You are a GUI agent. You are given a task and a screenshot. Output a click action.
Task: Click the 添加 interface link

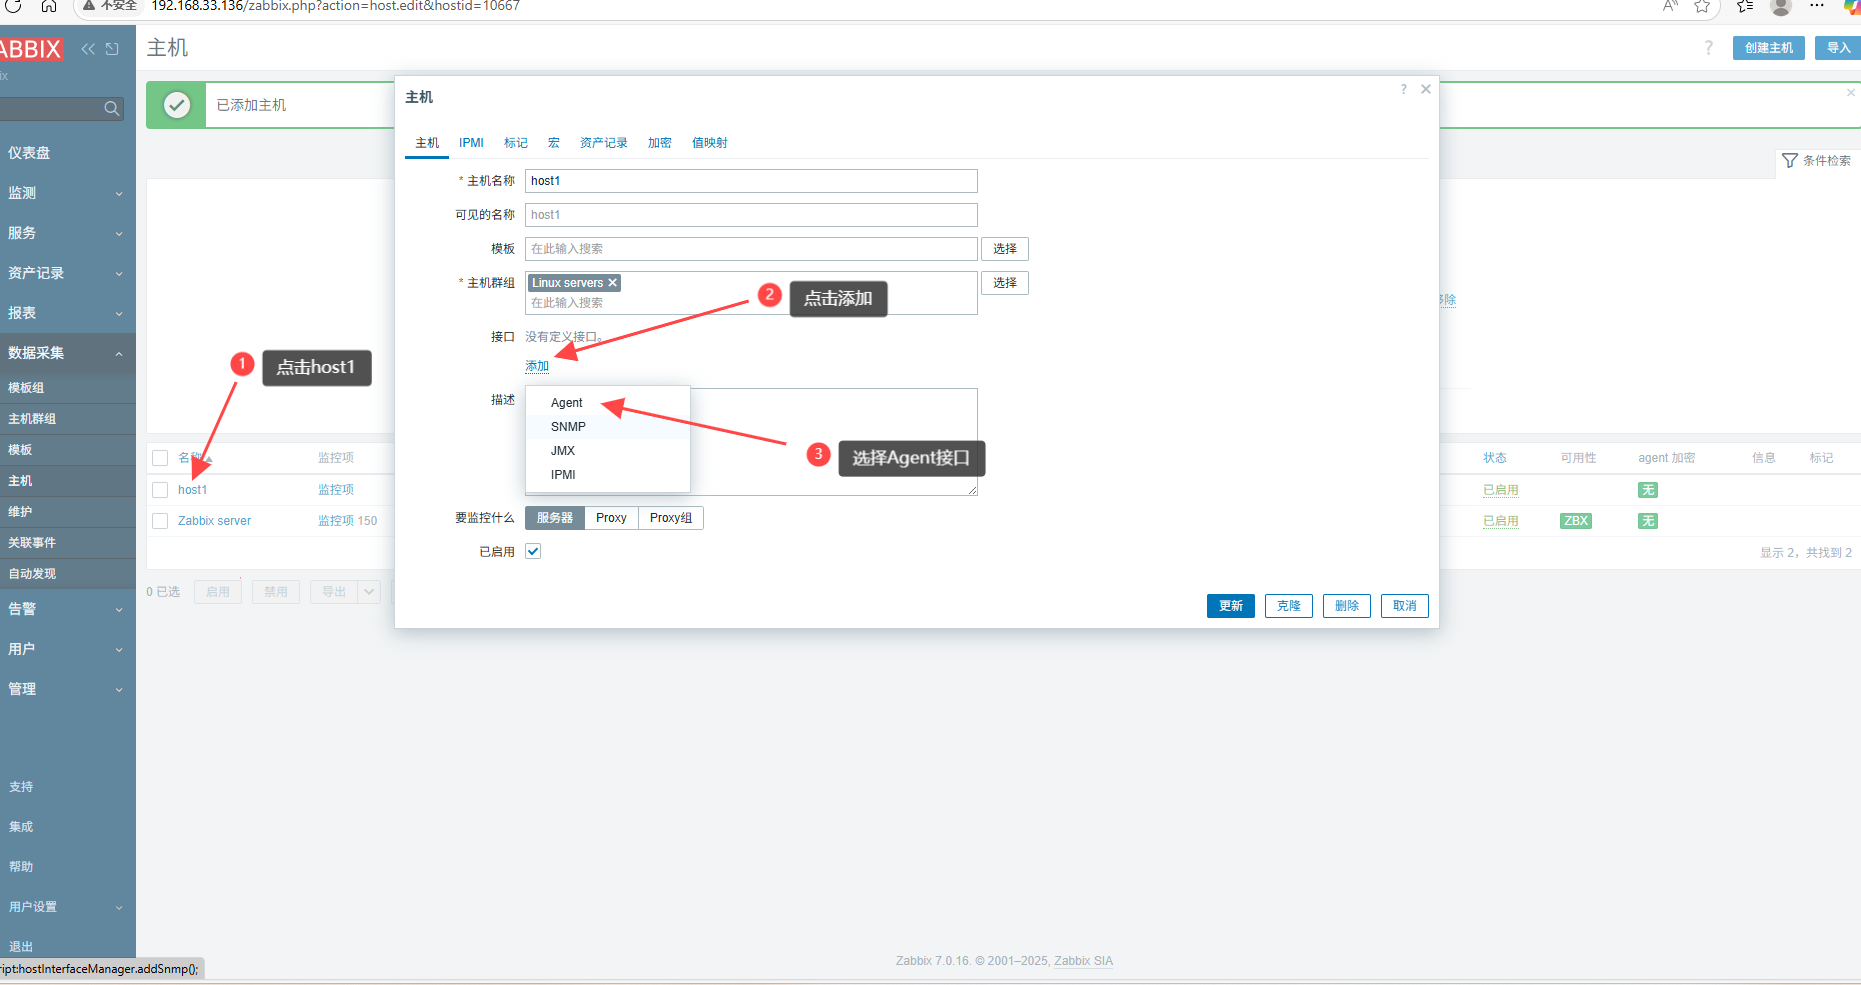tap(537, 366)
